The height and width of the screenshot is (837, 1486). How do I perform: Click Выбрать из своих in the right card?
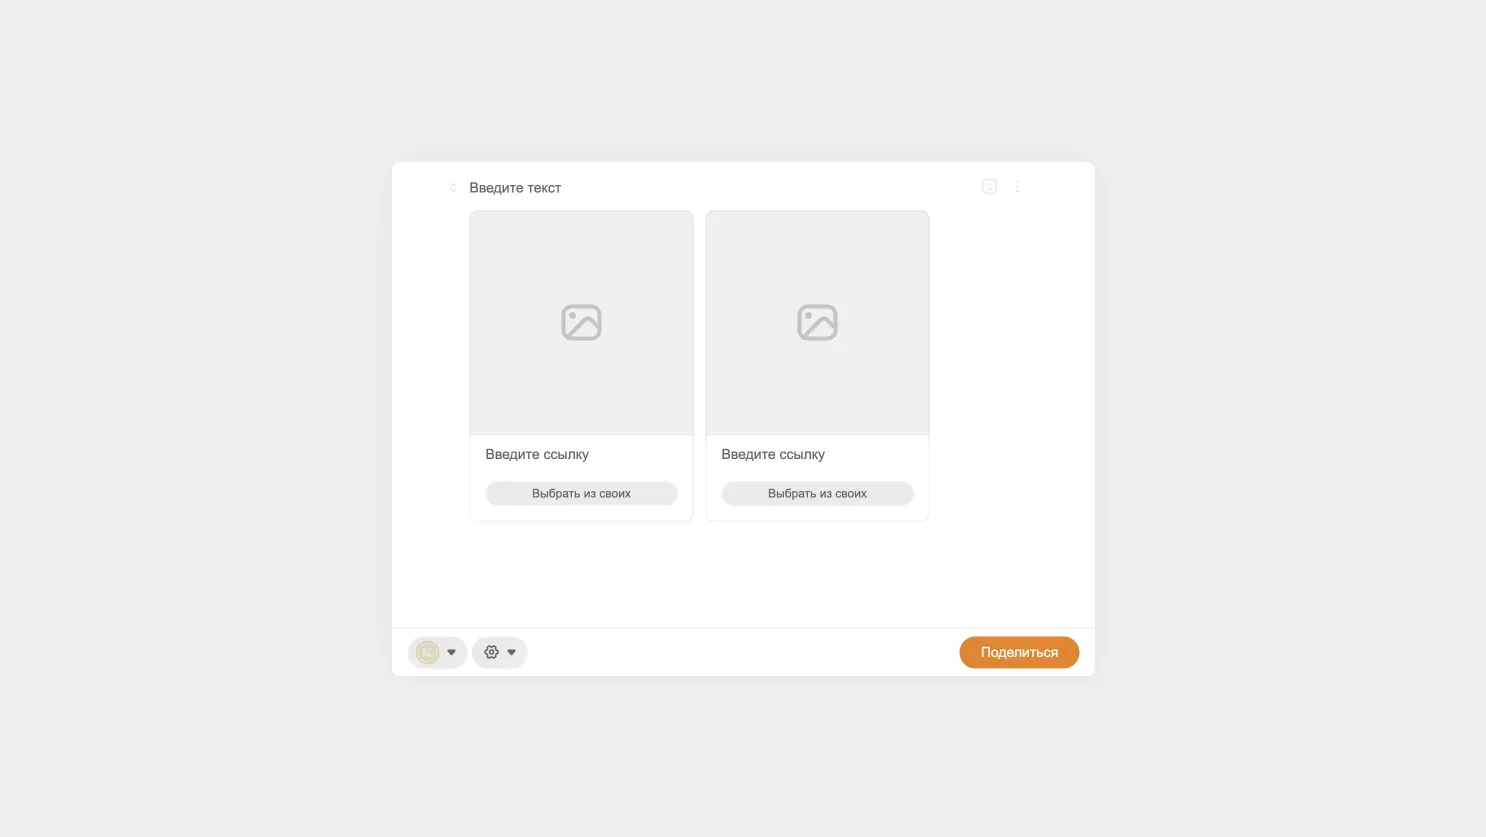817,493
